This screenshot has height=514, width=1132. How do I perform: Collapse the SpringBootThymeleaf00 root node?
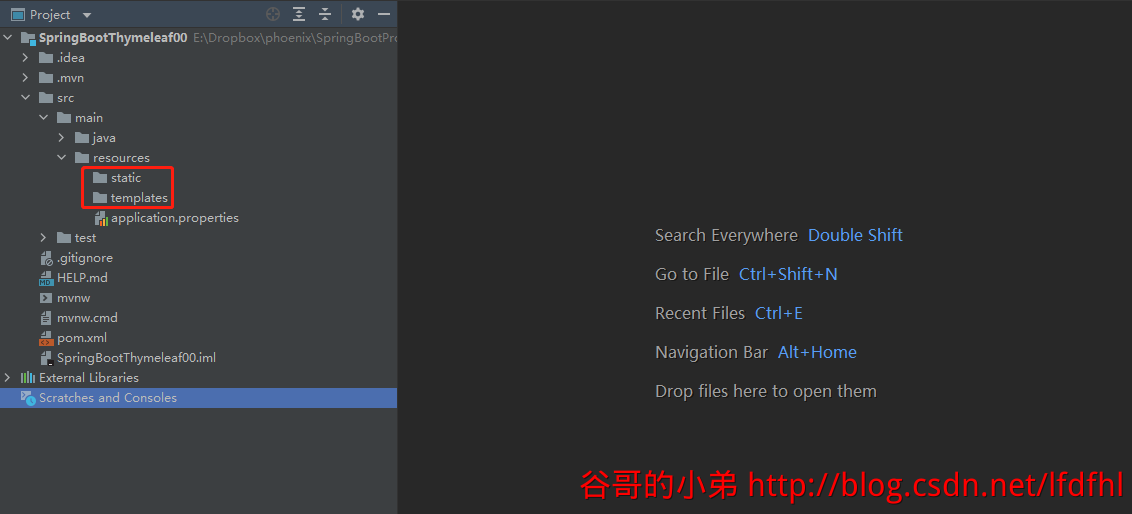click(8, 38)
